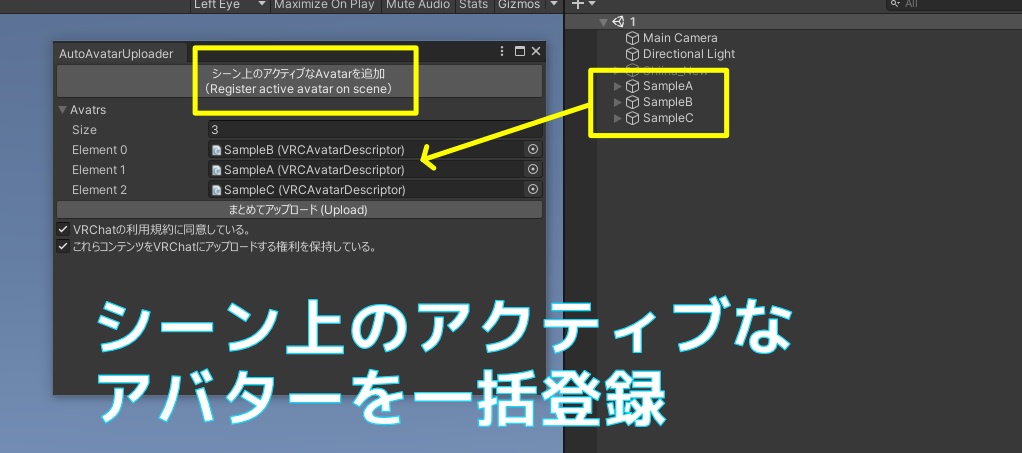The image size is (1022, 453).
Task: Toggle アップロードする権利を保持している checkbox
Action: pyautogui.click(x=63, y=246)
